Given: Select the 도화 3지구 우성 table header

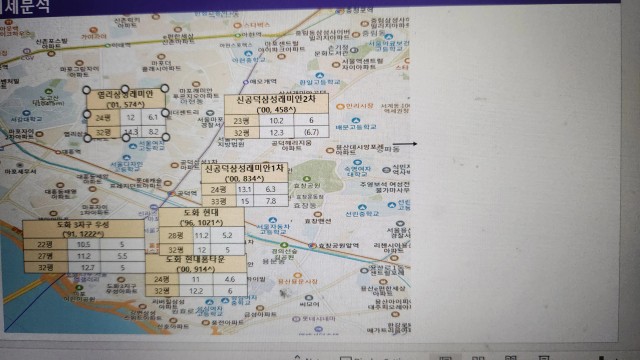Looking at the screenshot, I should pyautogui.click(x=83, y=229).
